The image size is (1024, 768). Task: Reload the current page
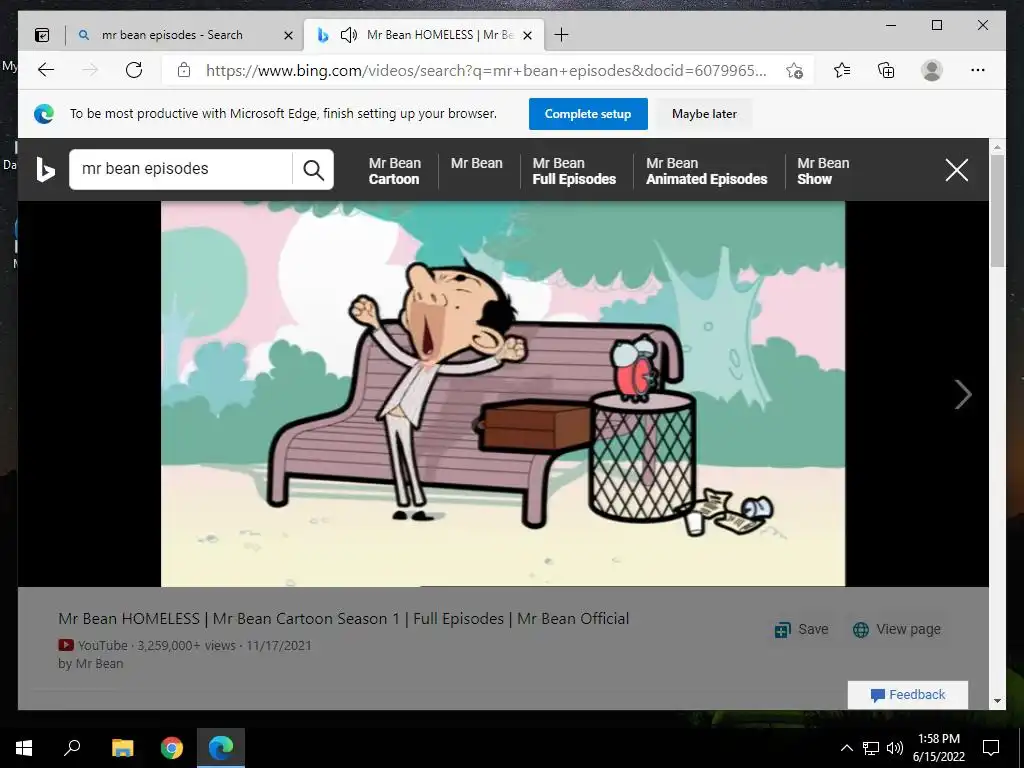[x=134, y=70]
